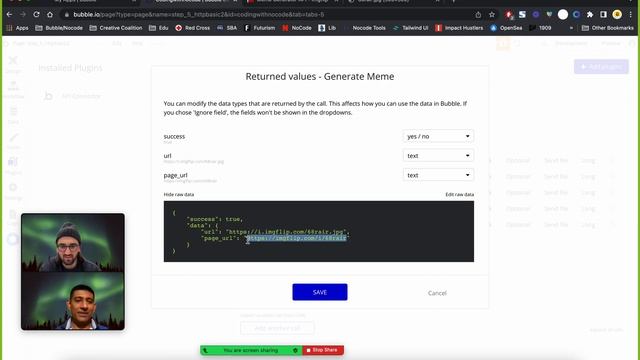Viewport: 640px width, 360px height.
Task: Change url field type dropdown
Action: [438, 156]
